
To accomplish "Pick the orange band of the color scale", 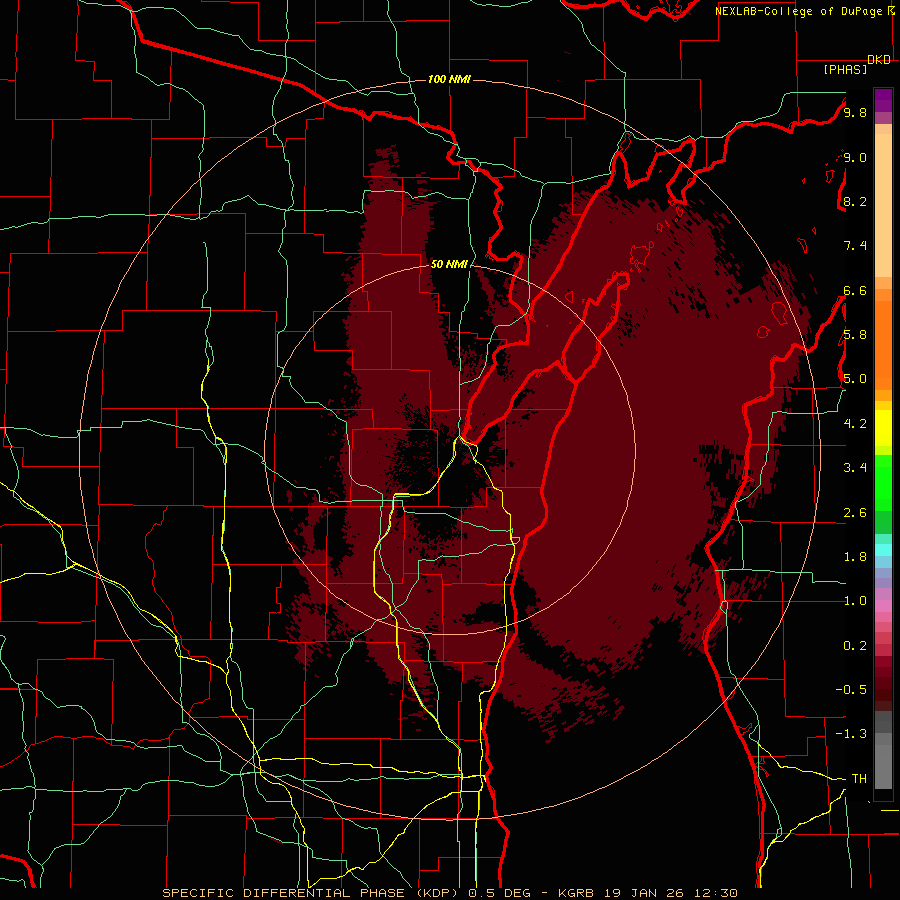I will coord(883,345).
